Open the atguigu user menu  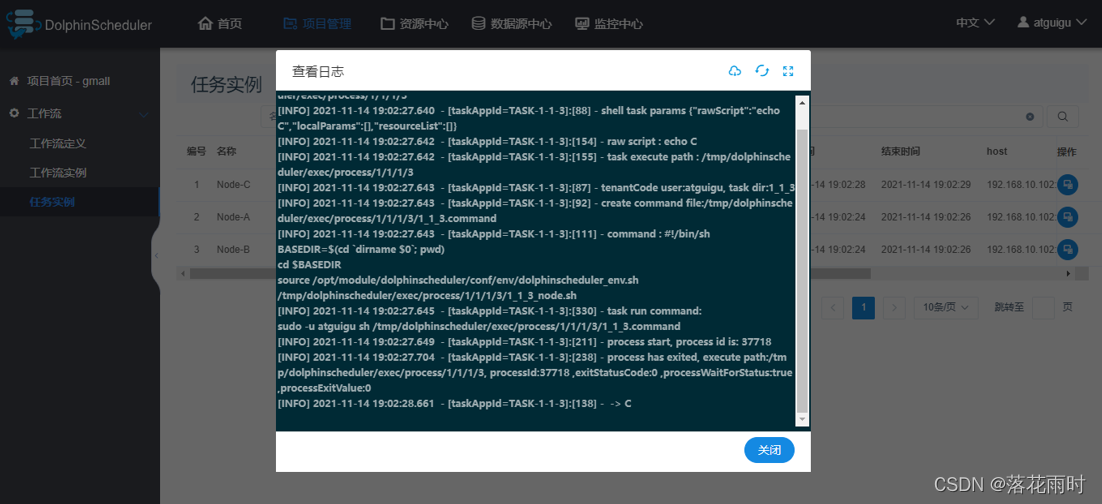coord(1051,22)
